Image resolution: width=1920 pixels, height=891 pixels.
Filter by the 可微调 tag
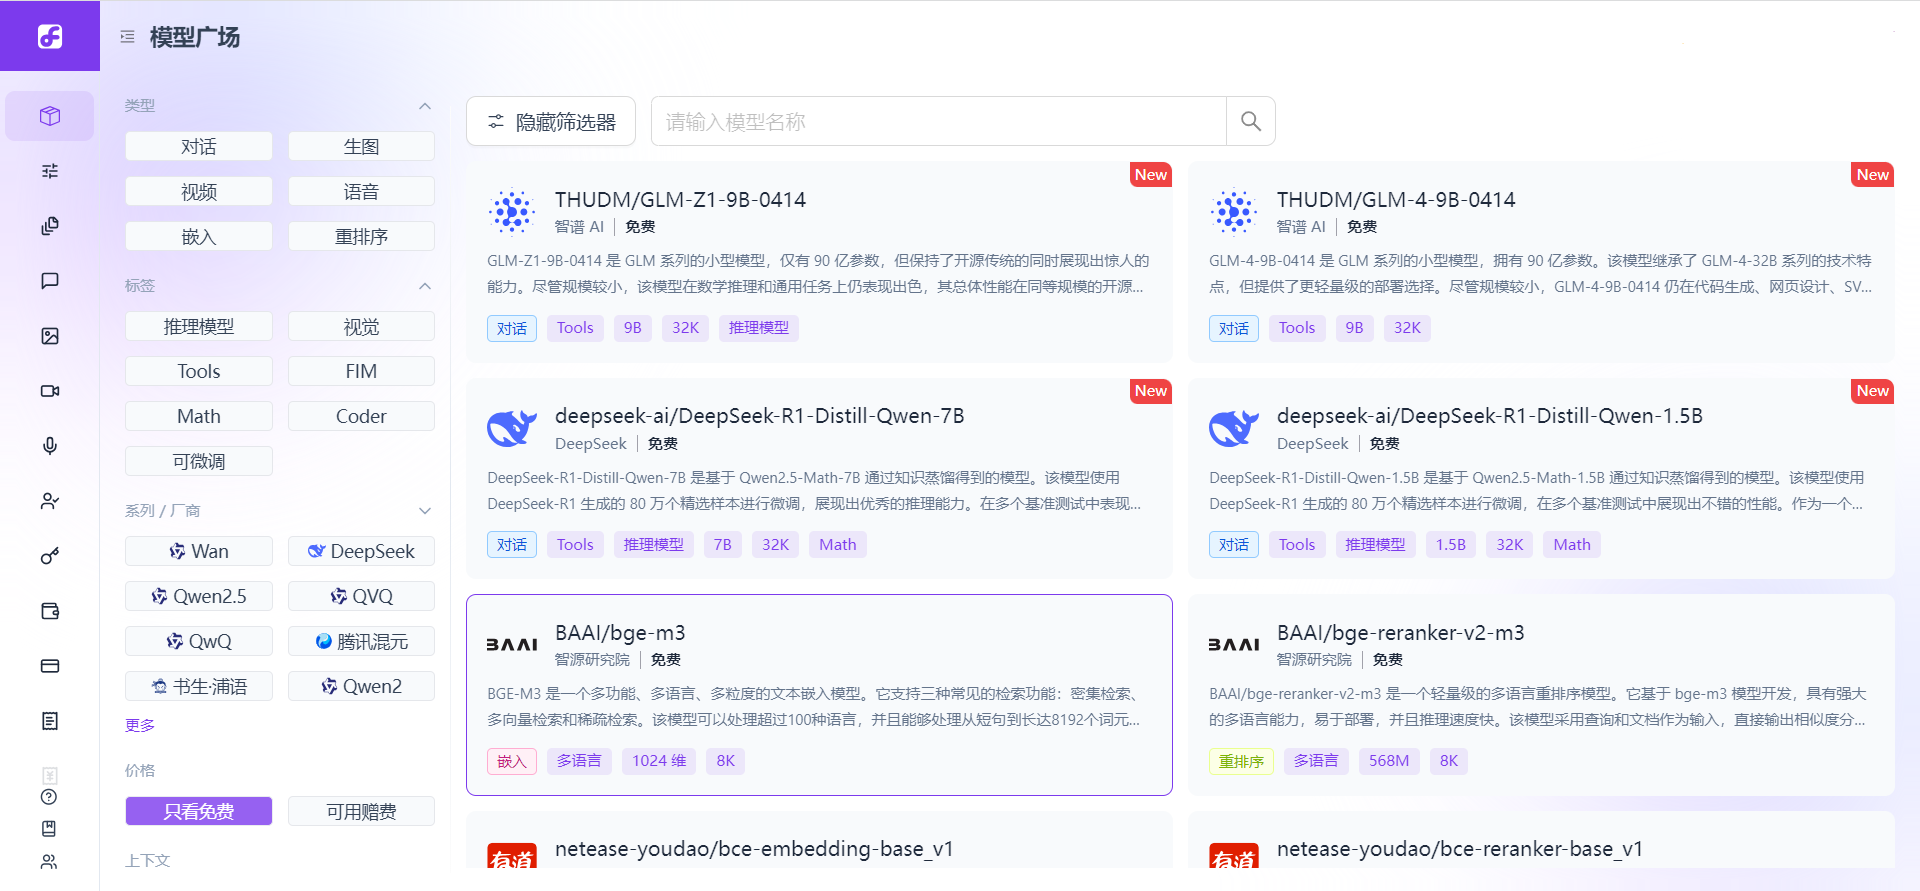pyautogui.click(x=199, y=461)
